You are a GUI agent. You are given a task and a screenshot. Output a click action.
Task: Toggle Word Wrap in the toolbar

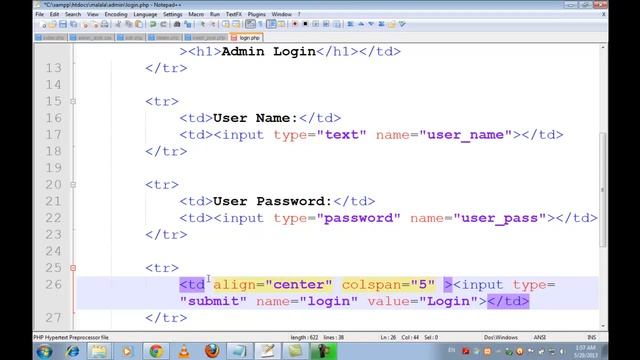(x=250, y=24)
